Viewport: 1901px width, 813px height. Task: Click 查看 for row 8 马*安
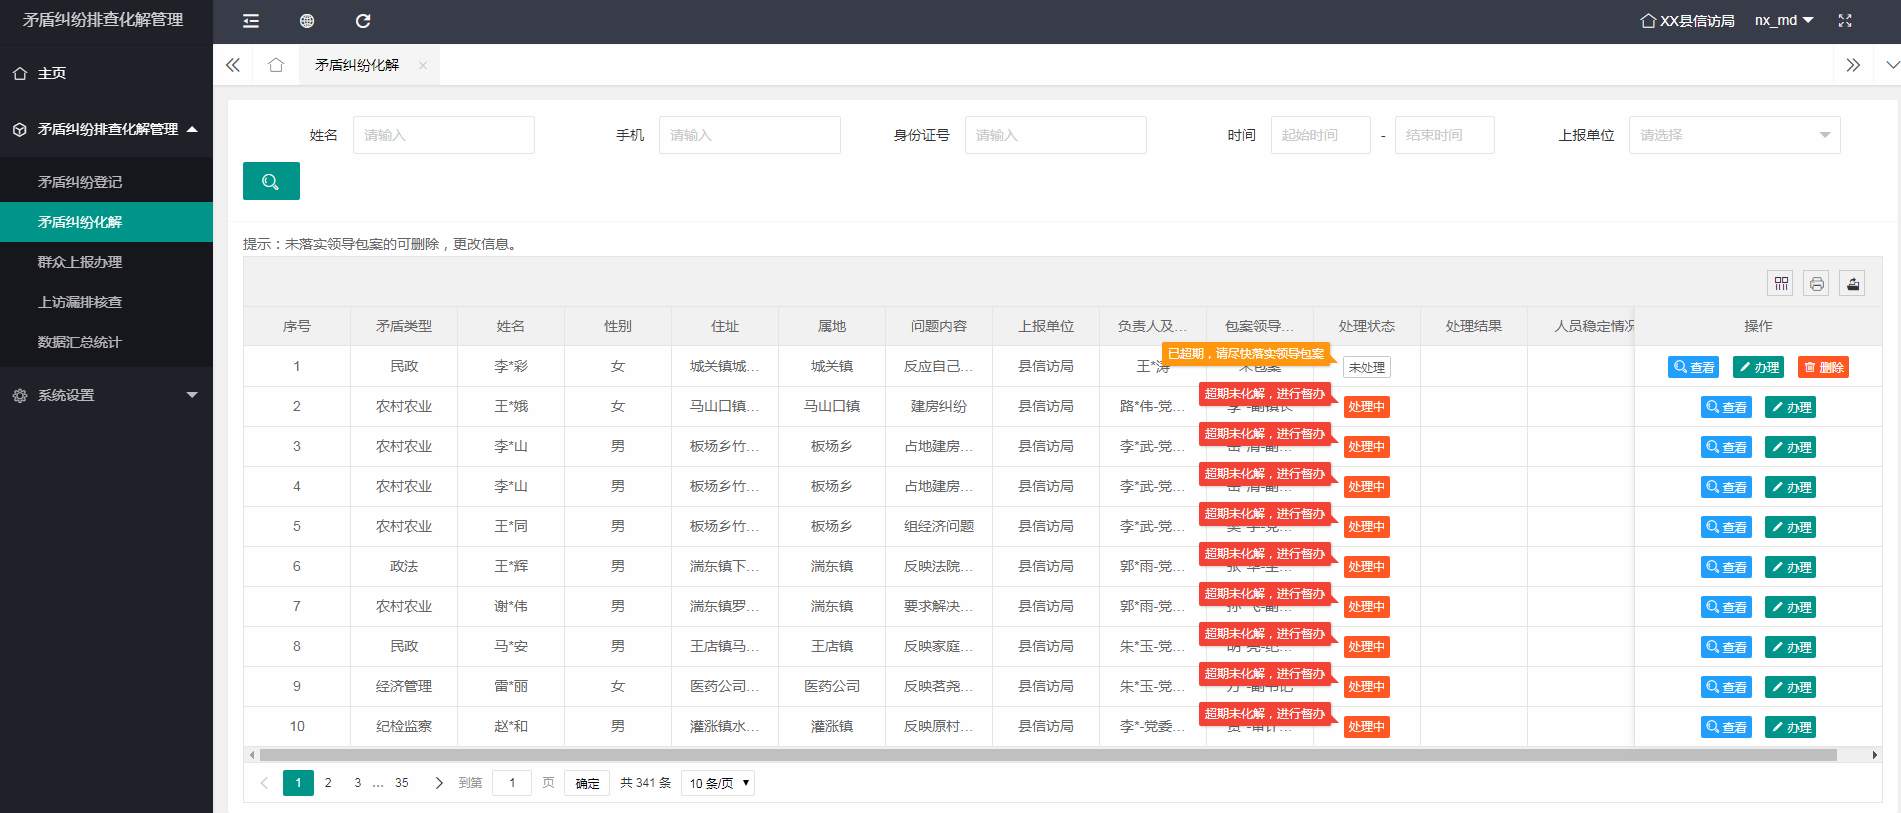tap(1726, 647)
